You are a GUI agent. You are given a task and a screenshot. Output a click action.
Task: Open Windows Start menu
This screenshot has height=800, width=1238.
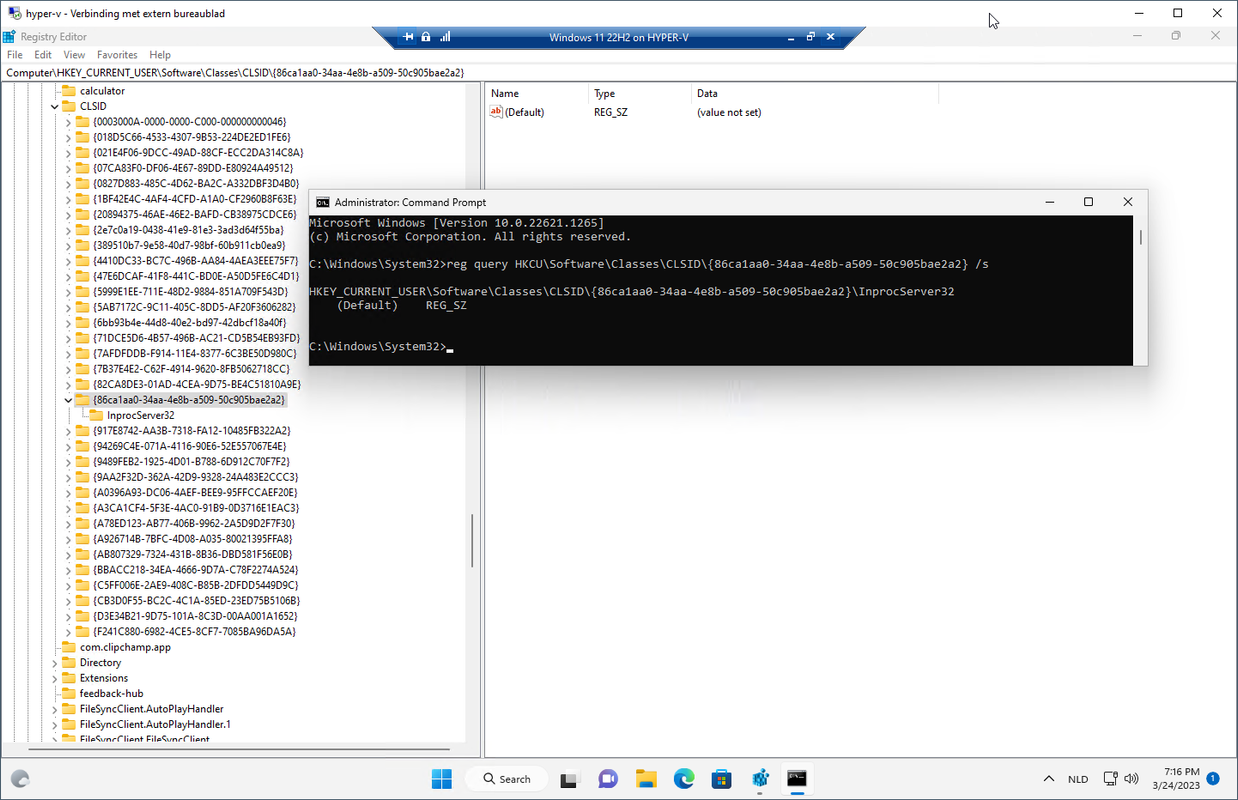point(441,779)
